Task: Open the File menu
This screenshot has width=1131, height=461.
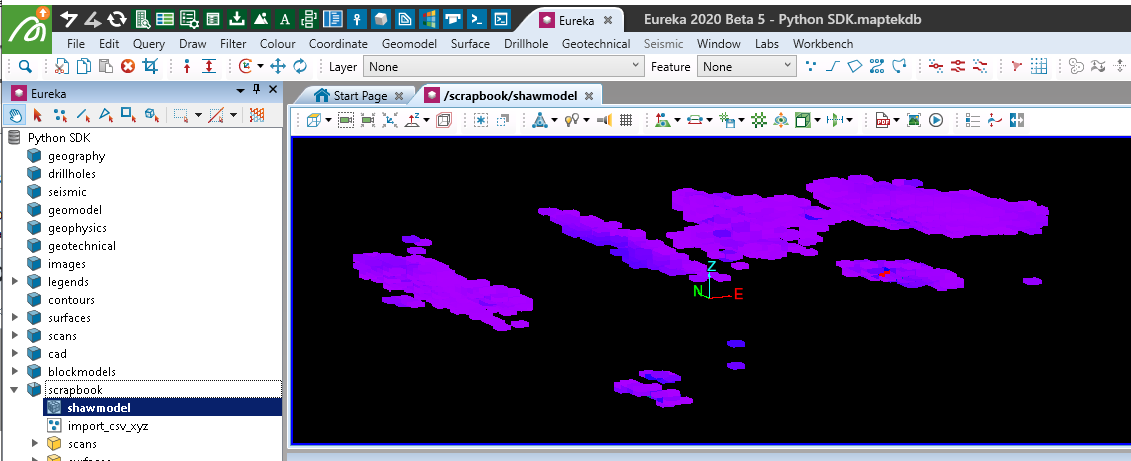Action: (x=76, y=43)
